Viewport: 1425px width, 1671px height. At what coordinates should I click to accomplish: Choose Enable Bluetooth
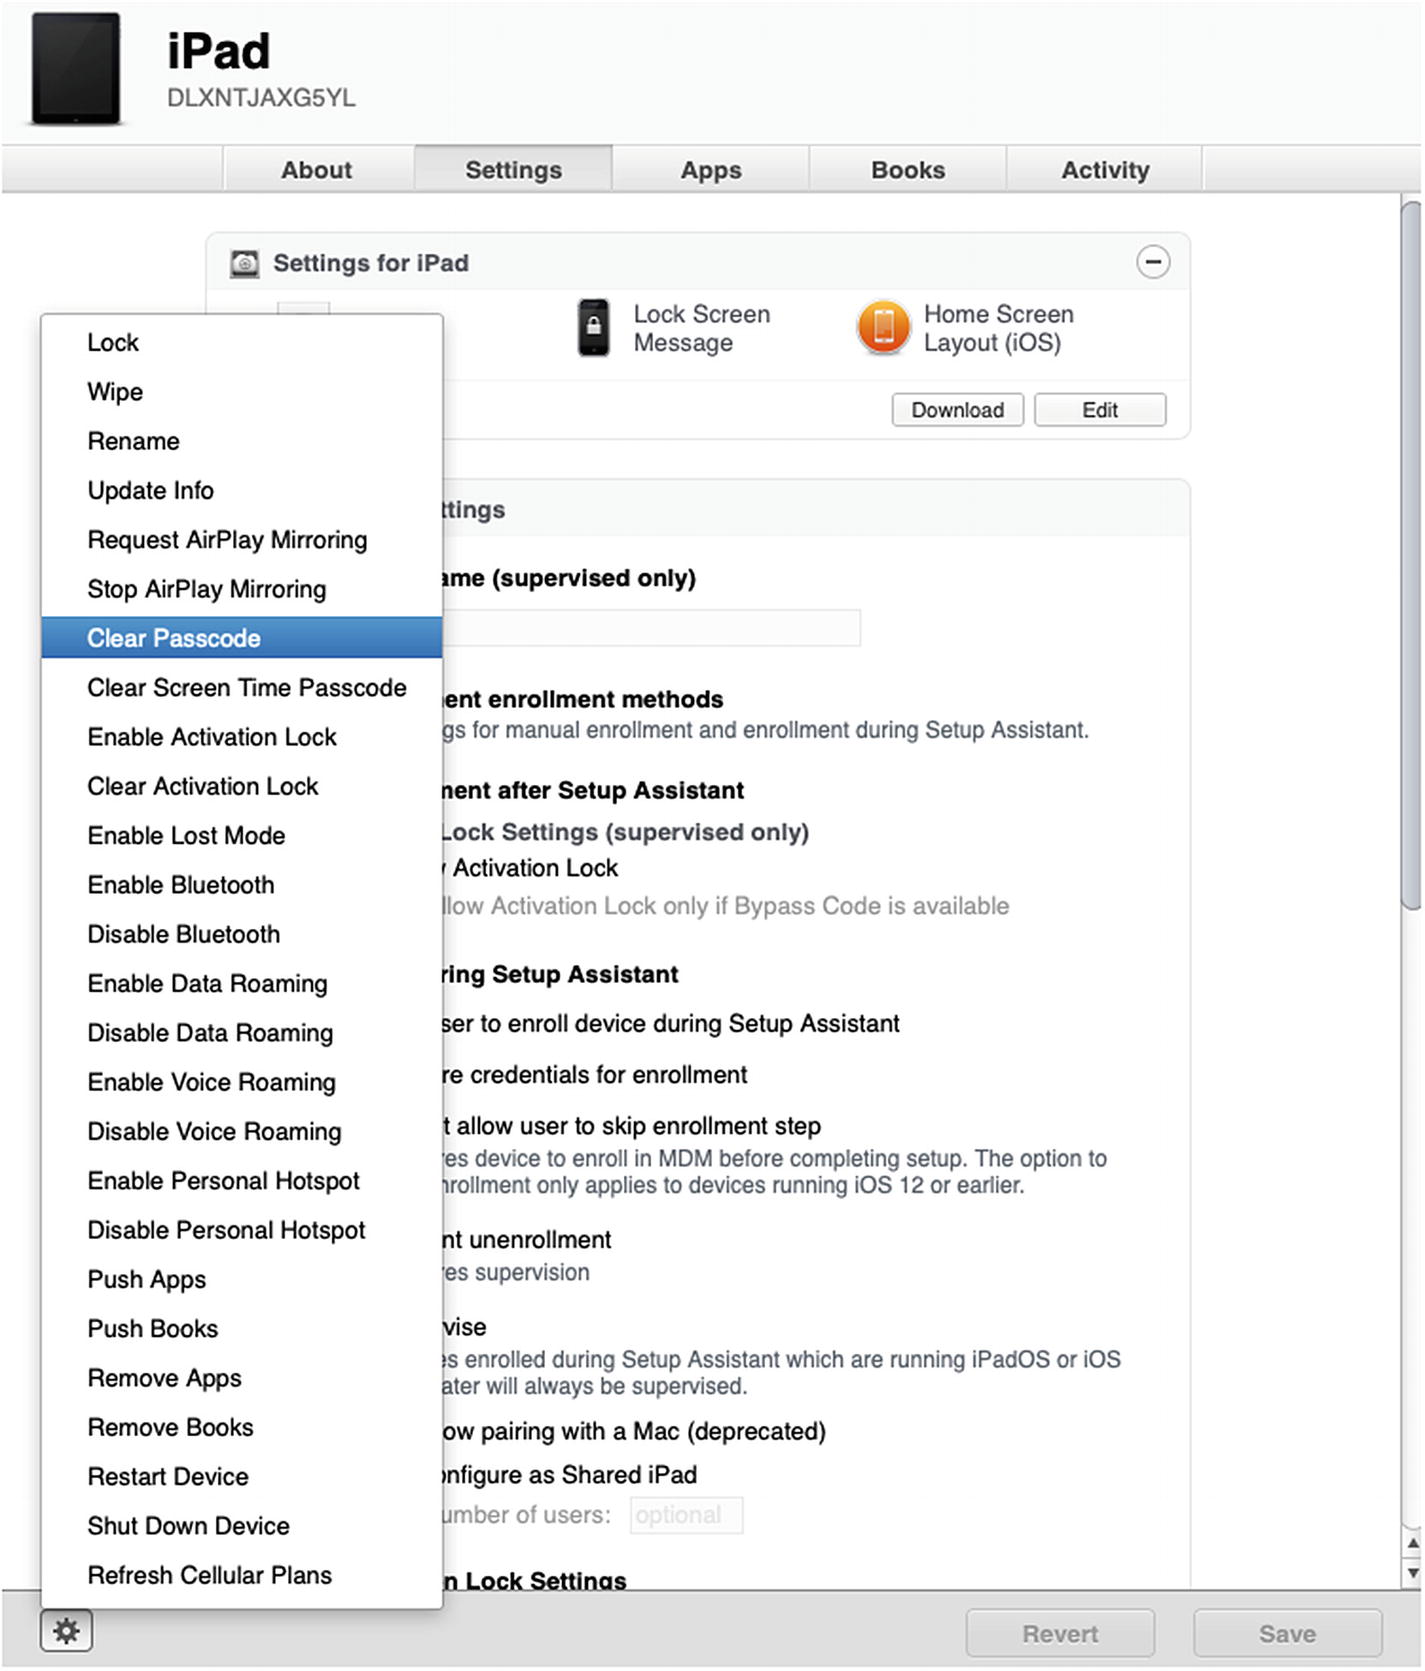[x=242, y=885]
